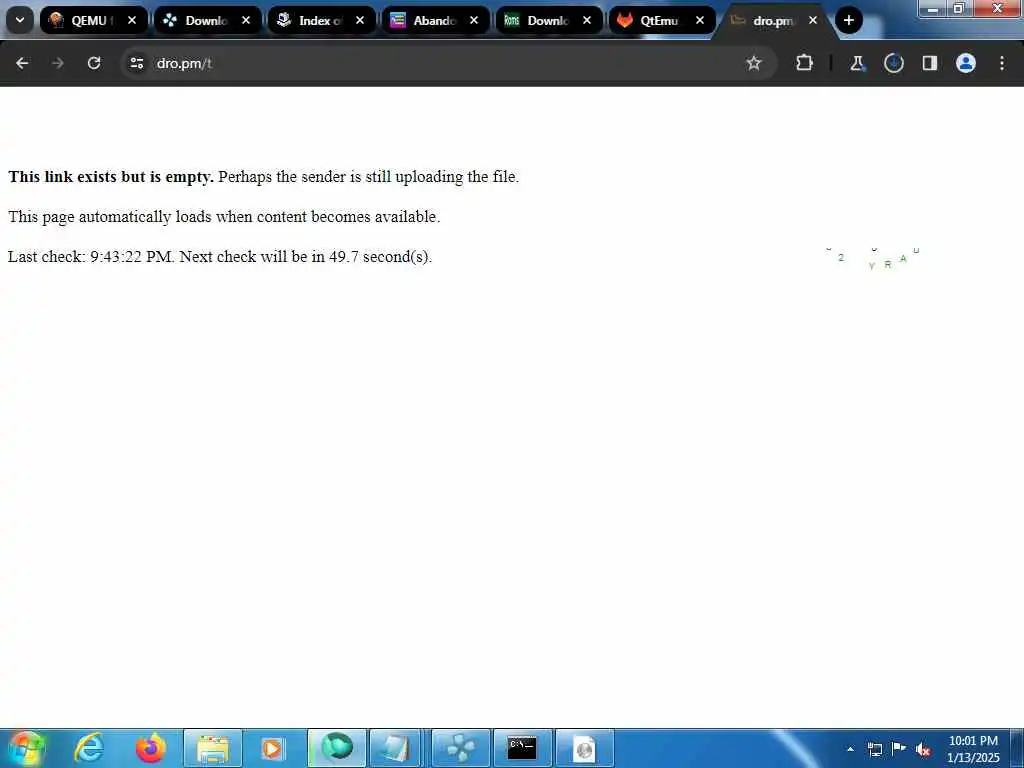
Task: Show hidden tray icons arrow
Action: (x=850, y=749)
